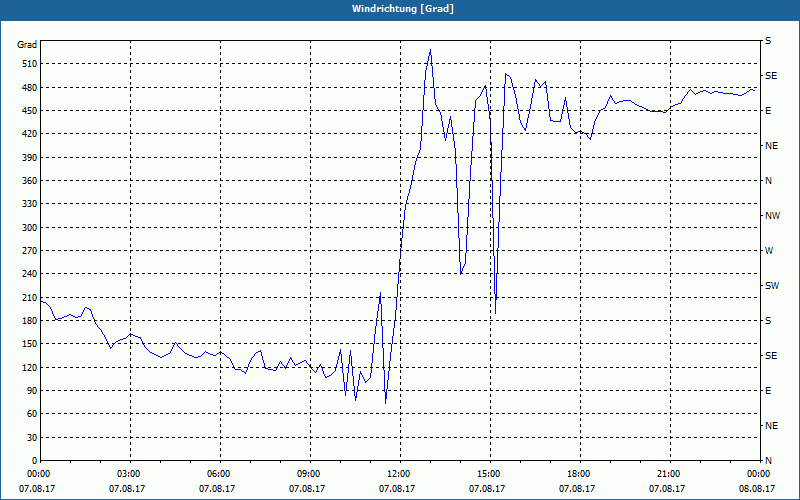Click the 21:00 time axis label
This screenshot has width=800, height=500.
pos(670,474)
